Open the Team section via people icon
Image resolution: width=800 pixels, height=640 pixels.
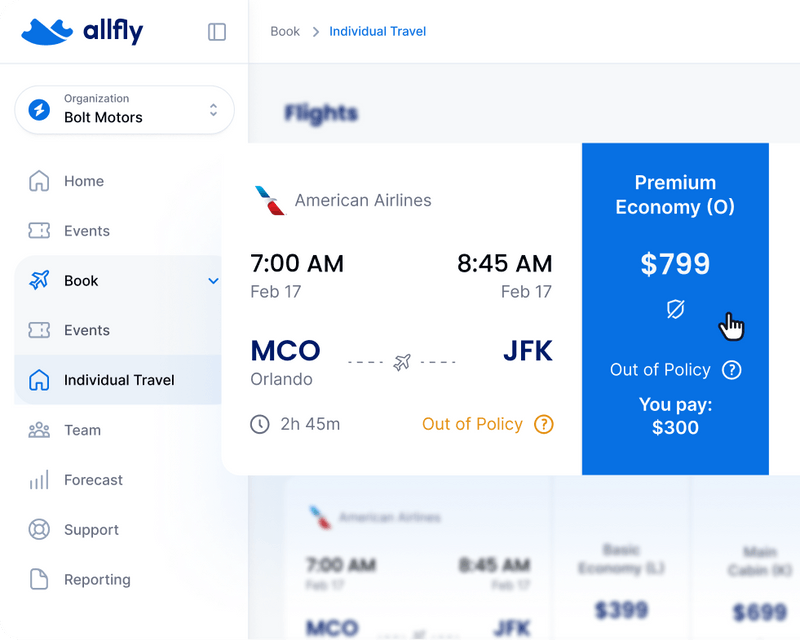tap(40, 430)
